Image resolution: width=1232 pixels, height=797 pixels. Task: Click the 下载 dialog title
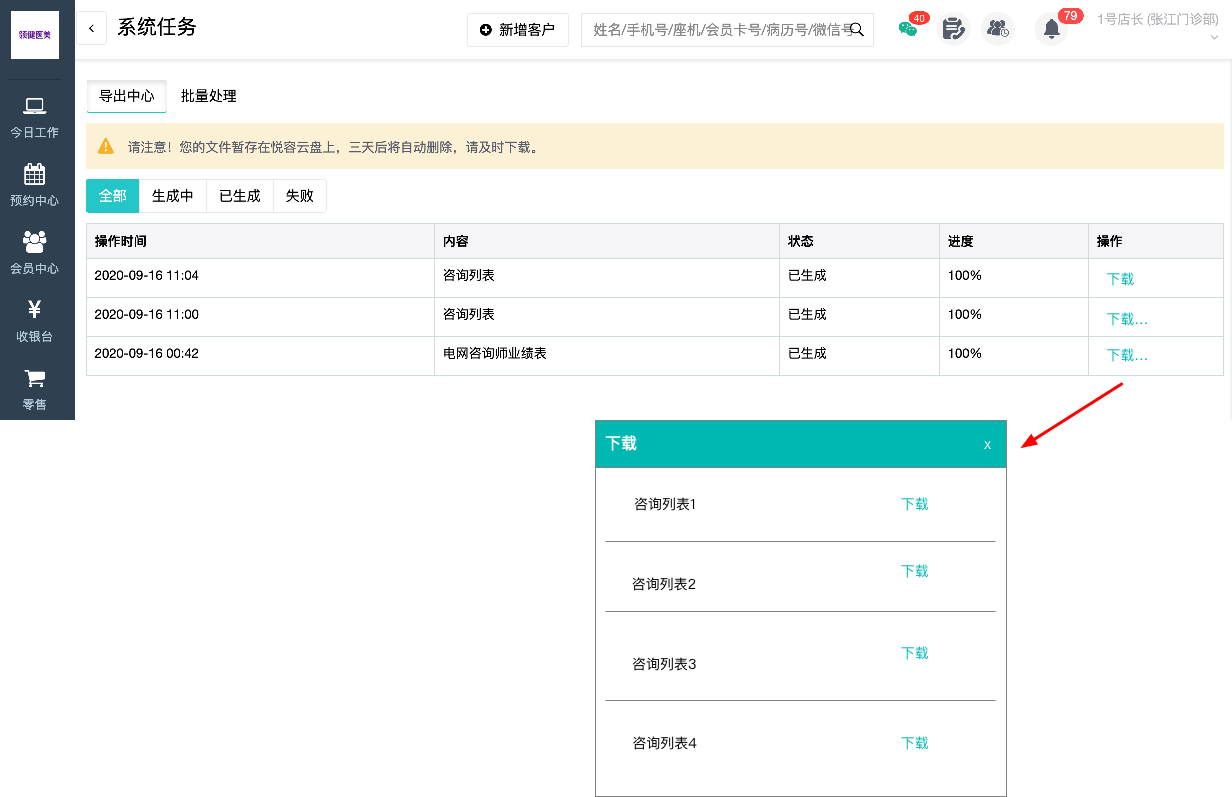pyautogui.click(x=621, y=443)
